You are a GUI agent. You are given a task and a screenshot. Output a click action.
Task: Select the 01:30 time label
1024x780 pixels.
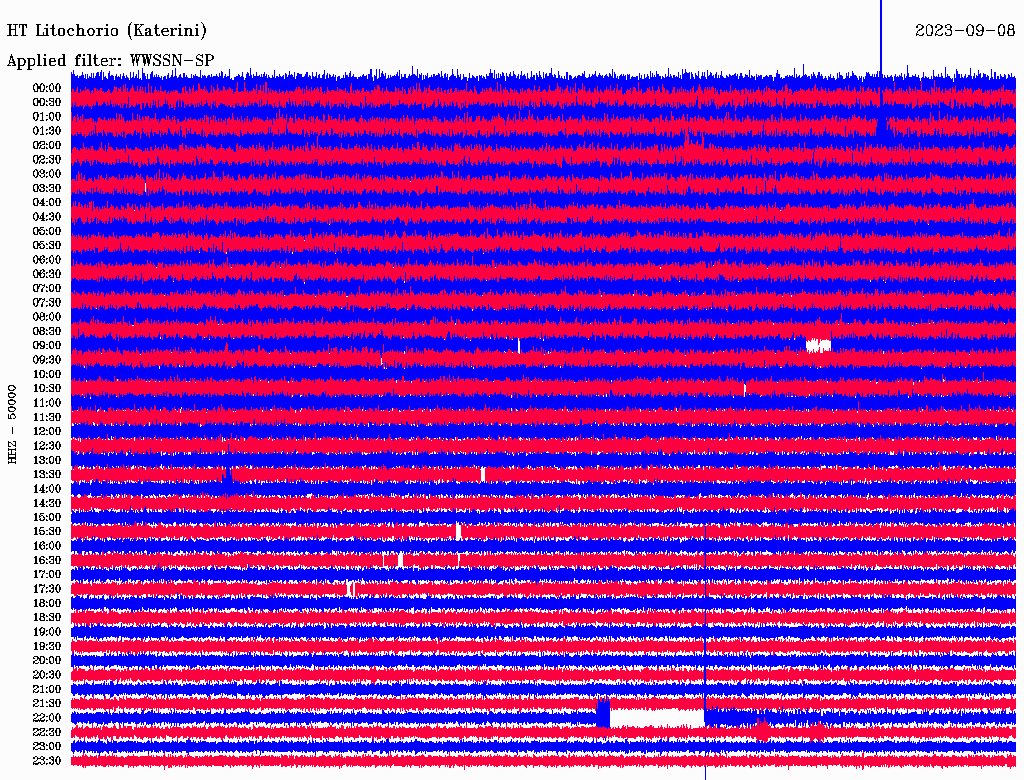(47, 131)
